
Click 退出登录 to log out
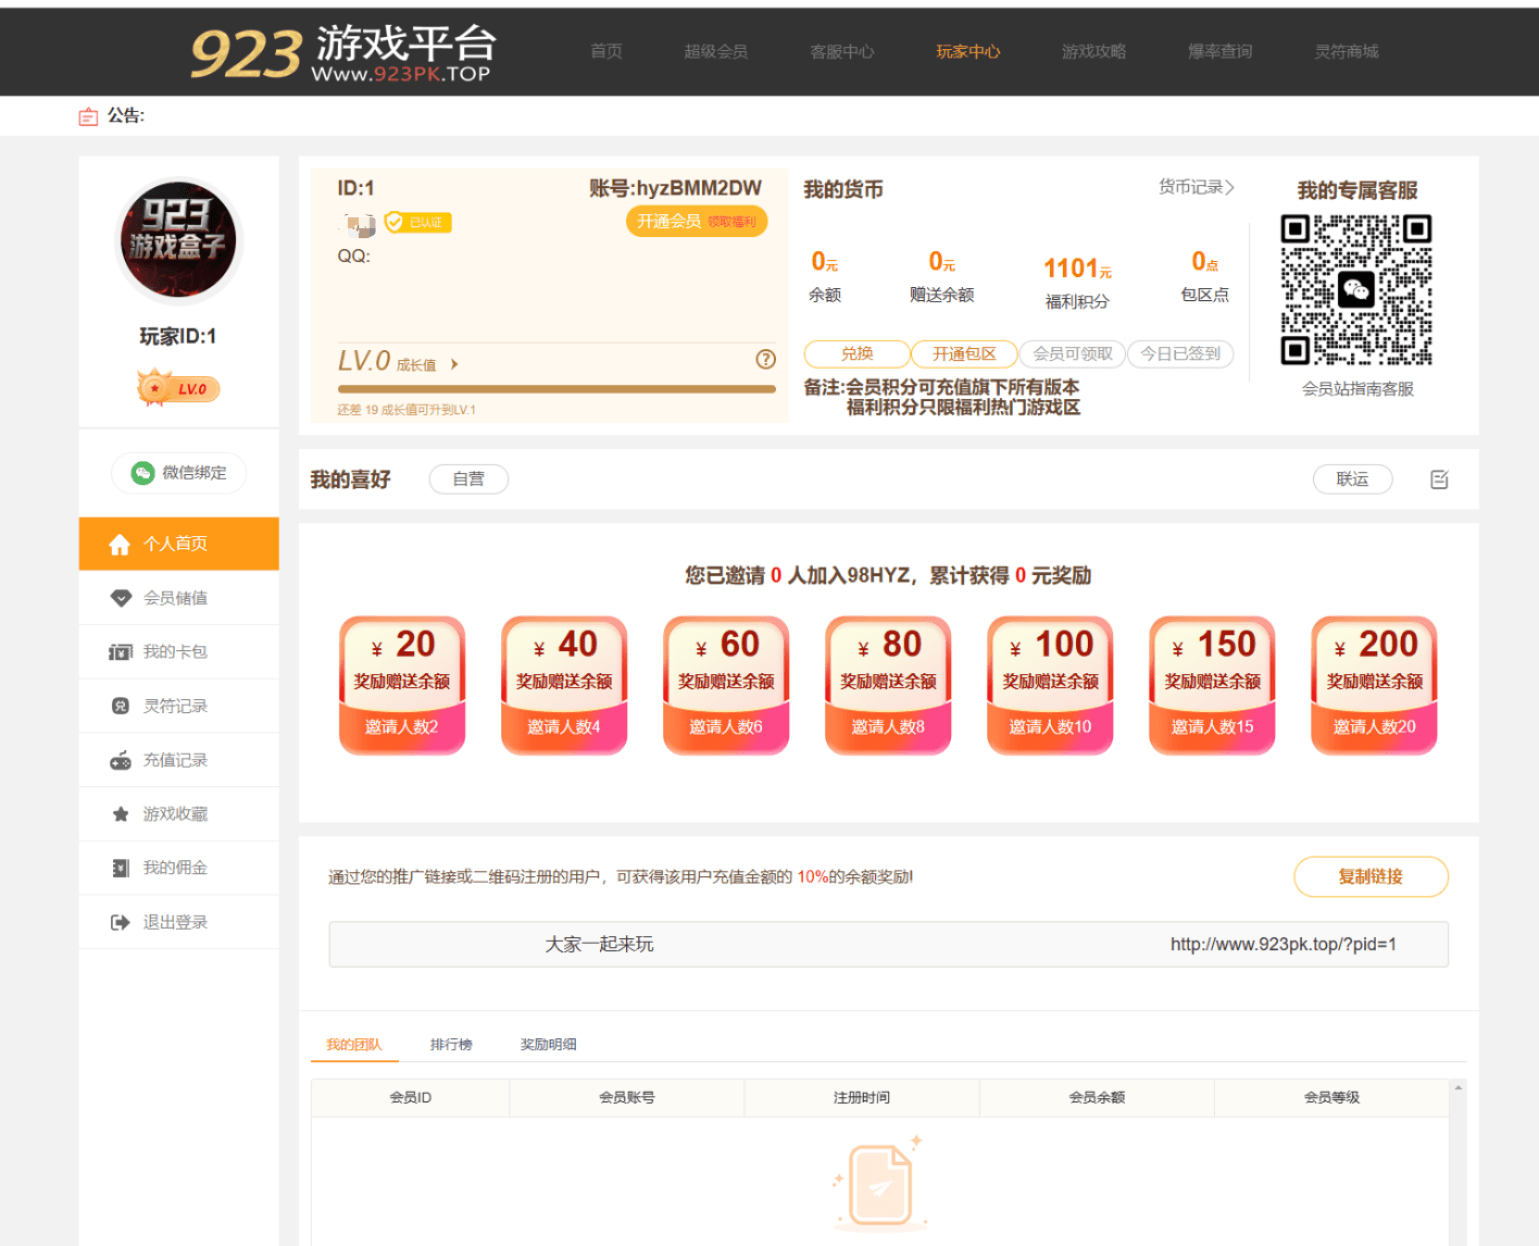pos(175,922)
